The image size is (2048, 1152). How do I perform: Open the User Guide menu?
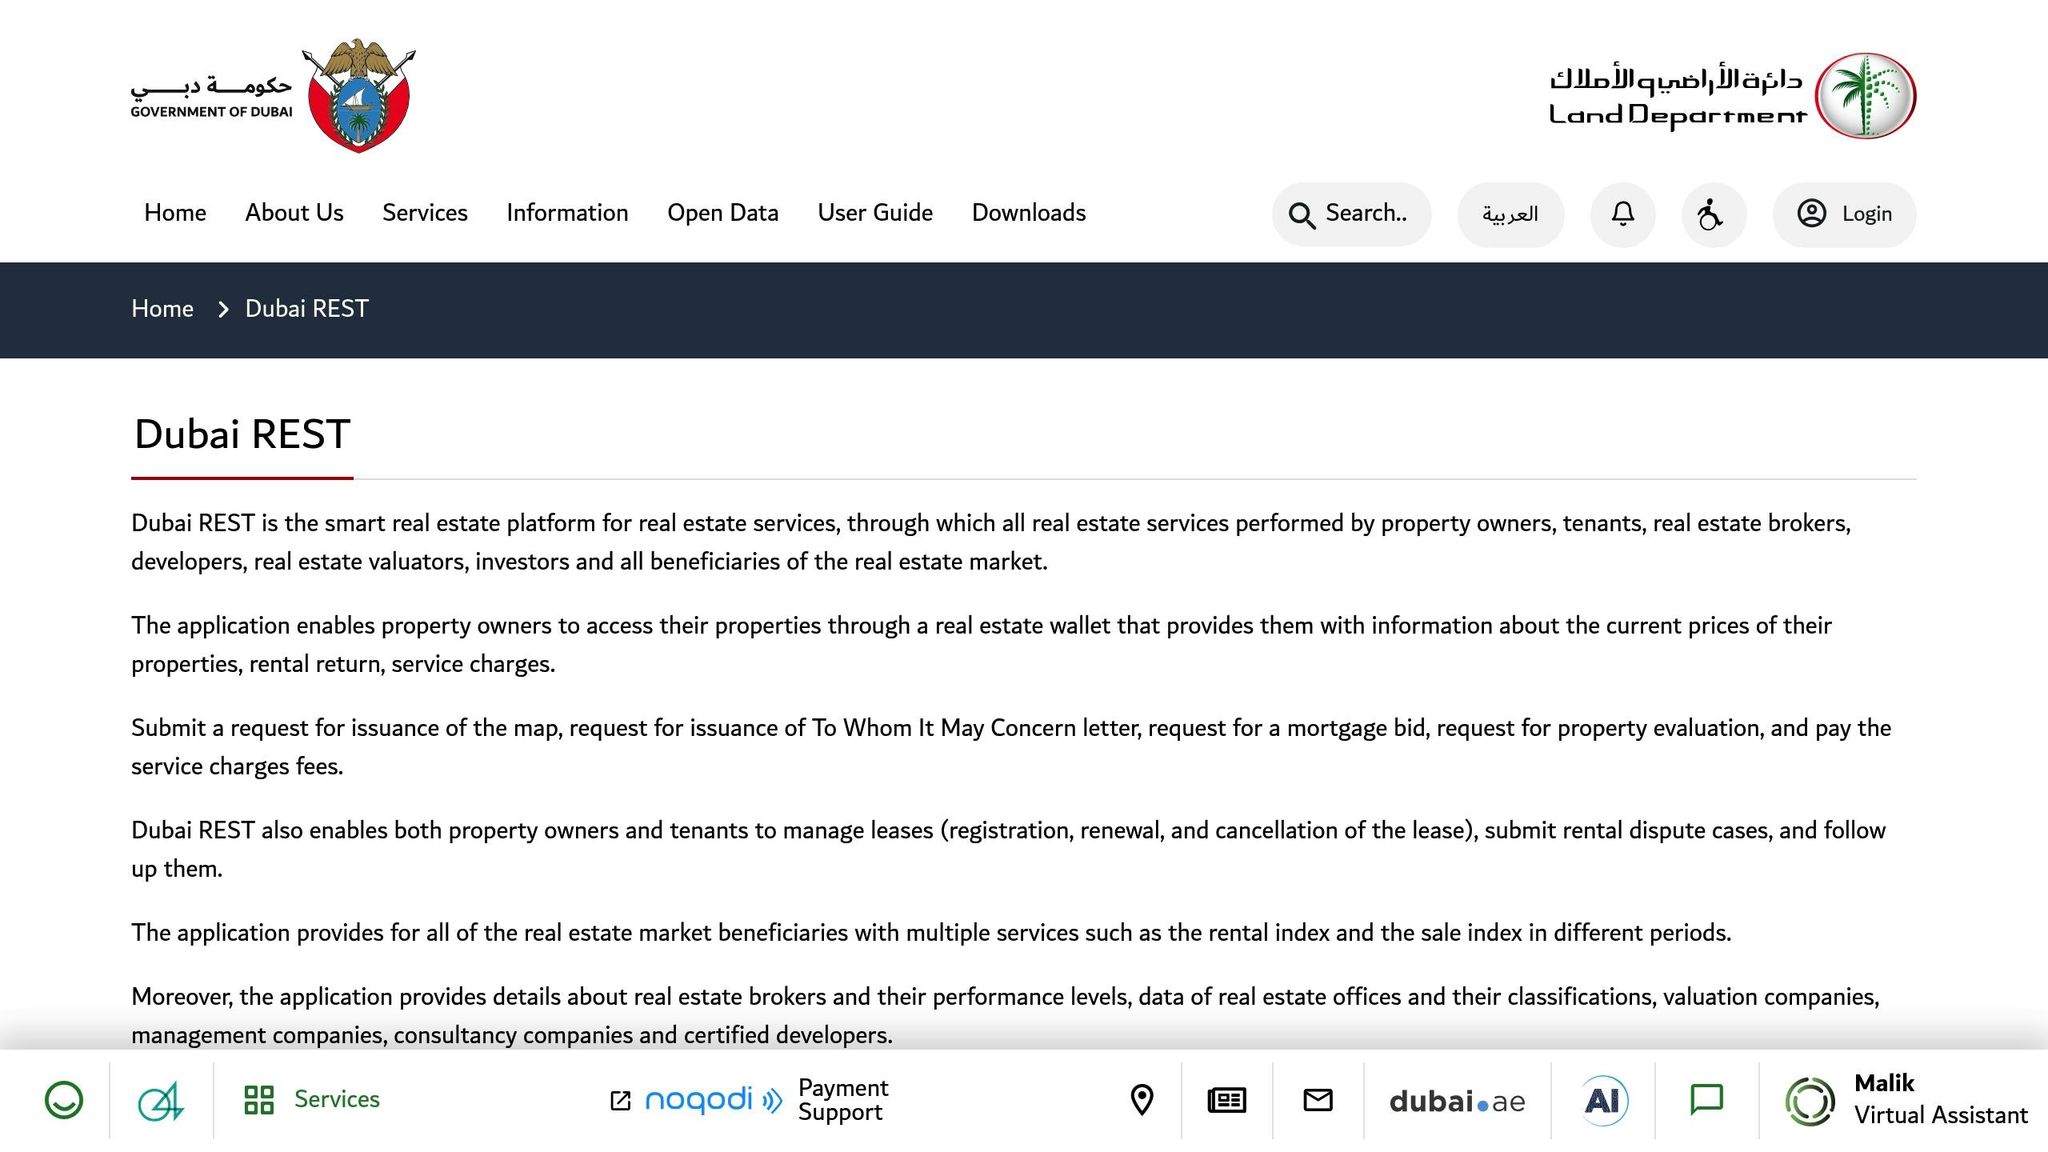click(875, 213)
